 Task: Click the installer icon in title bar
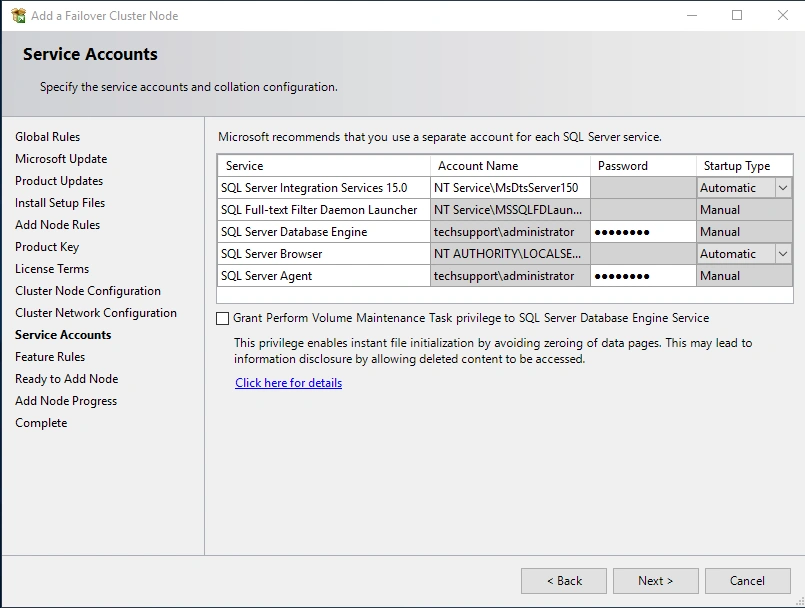[x=18, y=16]
